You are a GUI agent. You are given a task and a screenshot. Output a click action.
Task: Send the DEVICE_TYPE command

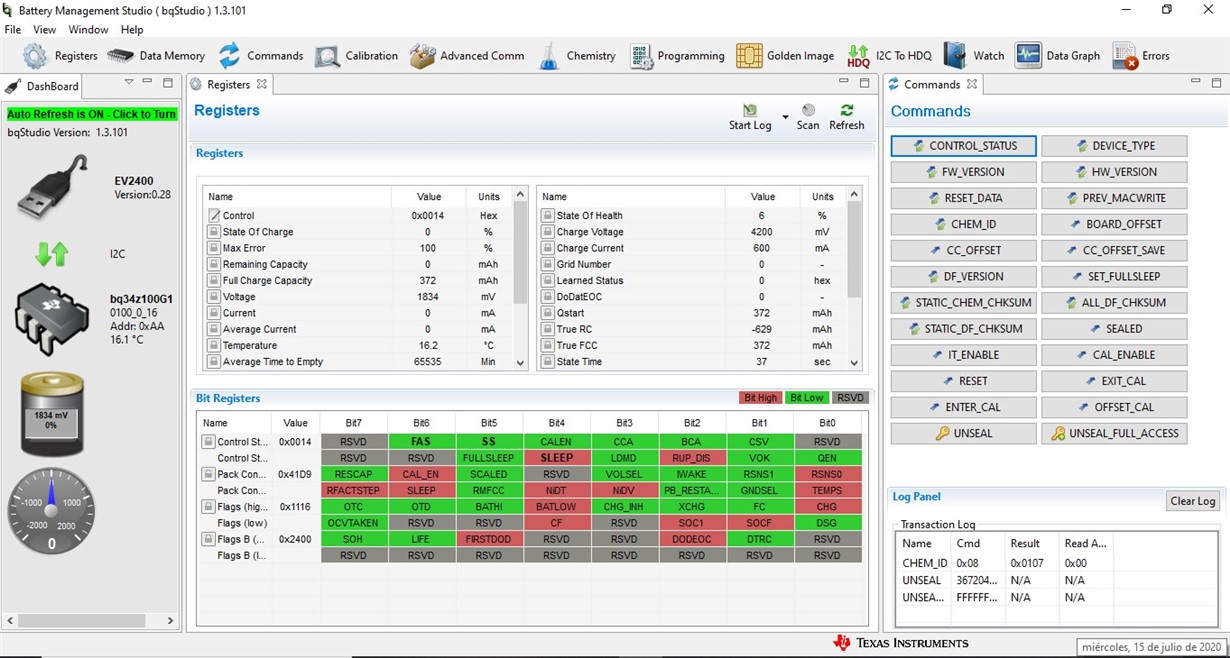tap(1114, 146)
